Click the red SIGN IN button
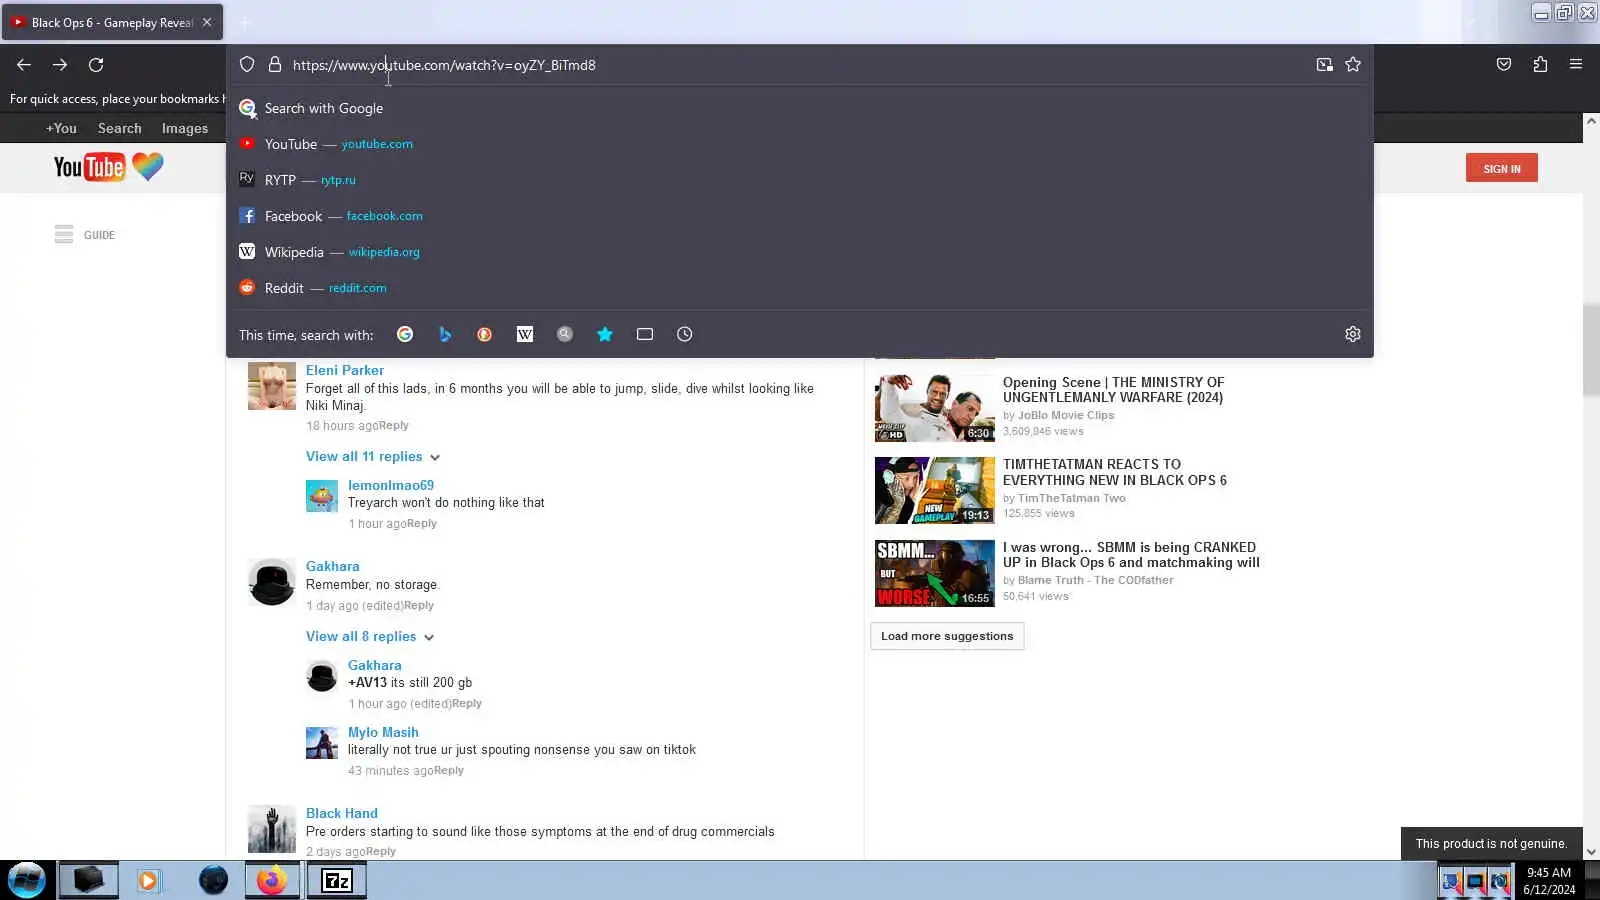Screen dimensions: 1600x900 coord(1502,168)
